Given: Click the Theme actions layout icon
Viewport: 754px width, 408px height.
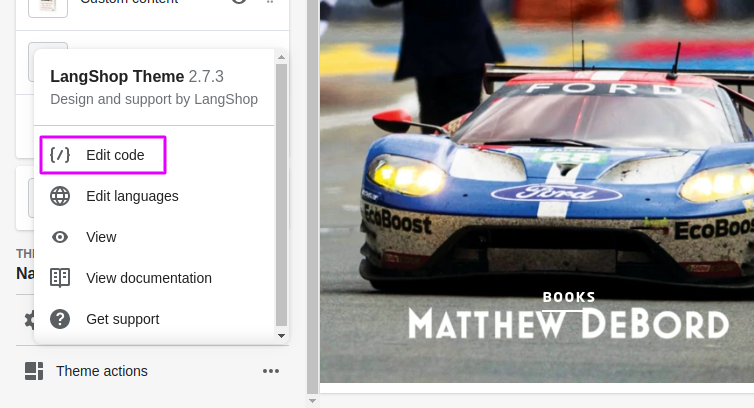Looking at the screenshot, I should [34, 371].
